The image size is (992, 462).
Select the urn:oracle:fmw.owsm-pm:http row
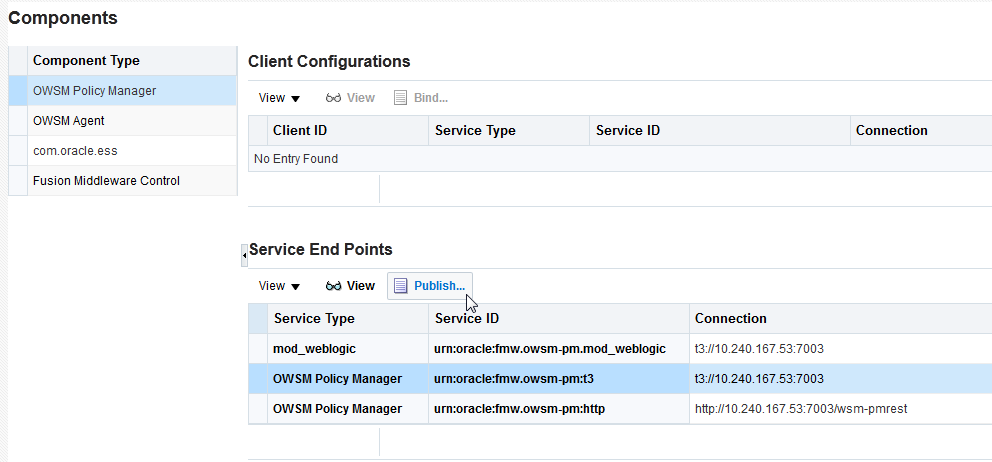pos(519,409)
